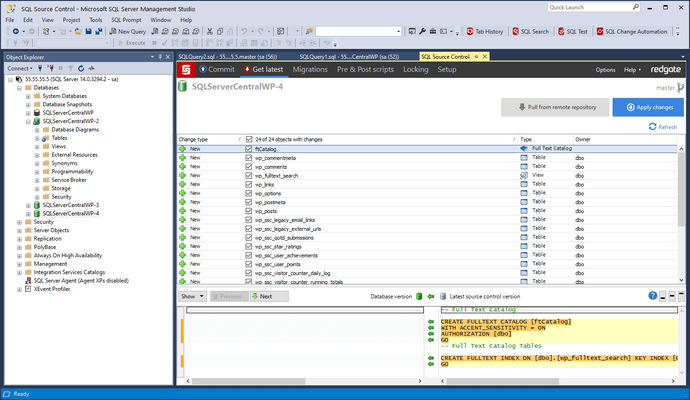The height and width of the screenshot is (400, 690).
Task: Click the Refresh icon in Object Explorer
Action: (81, 68)
